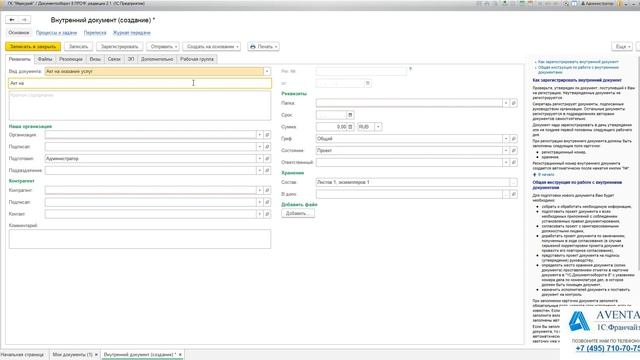
Task: Open the Процессы и задачи section link
Action: (x=56, y=33)
